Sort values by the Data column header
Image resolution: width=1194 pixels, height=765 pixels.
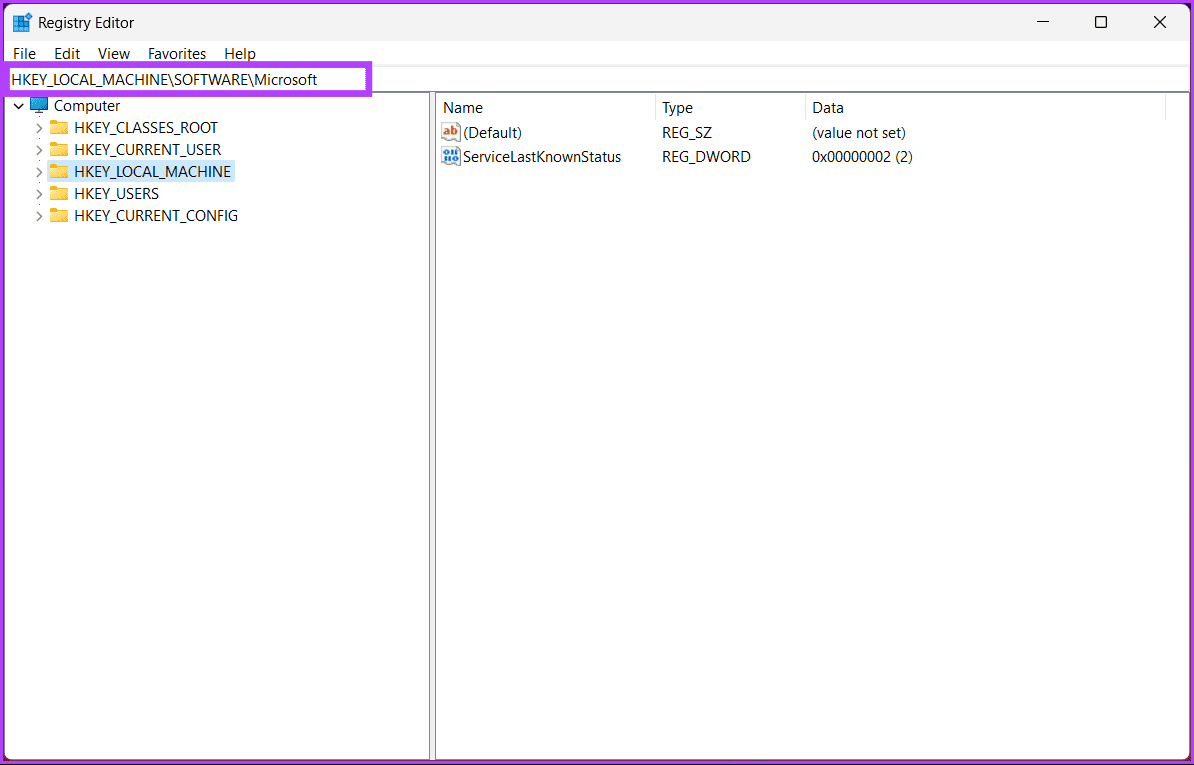click(x=985, y=107)
